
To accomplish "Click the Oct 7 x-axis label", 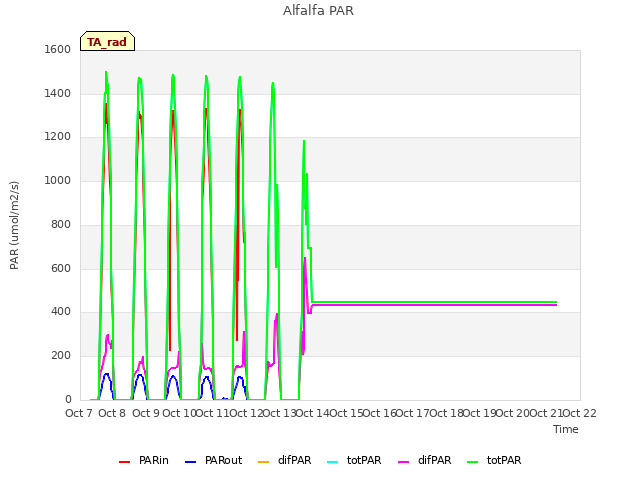I will [79, 413].
